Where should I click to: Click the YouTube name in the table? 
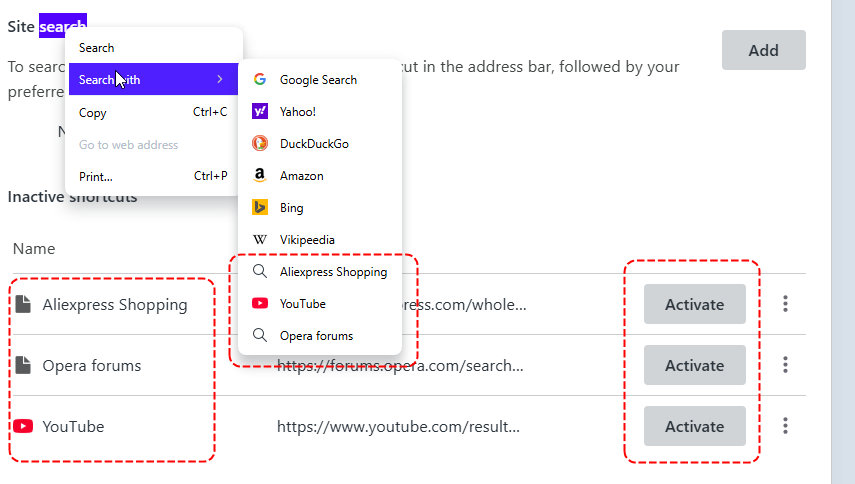click(x=73, y=426)
